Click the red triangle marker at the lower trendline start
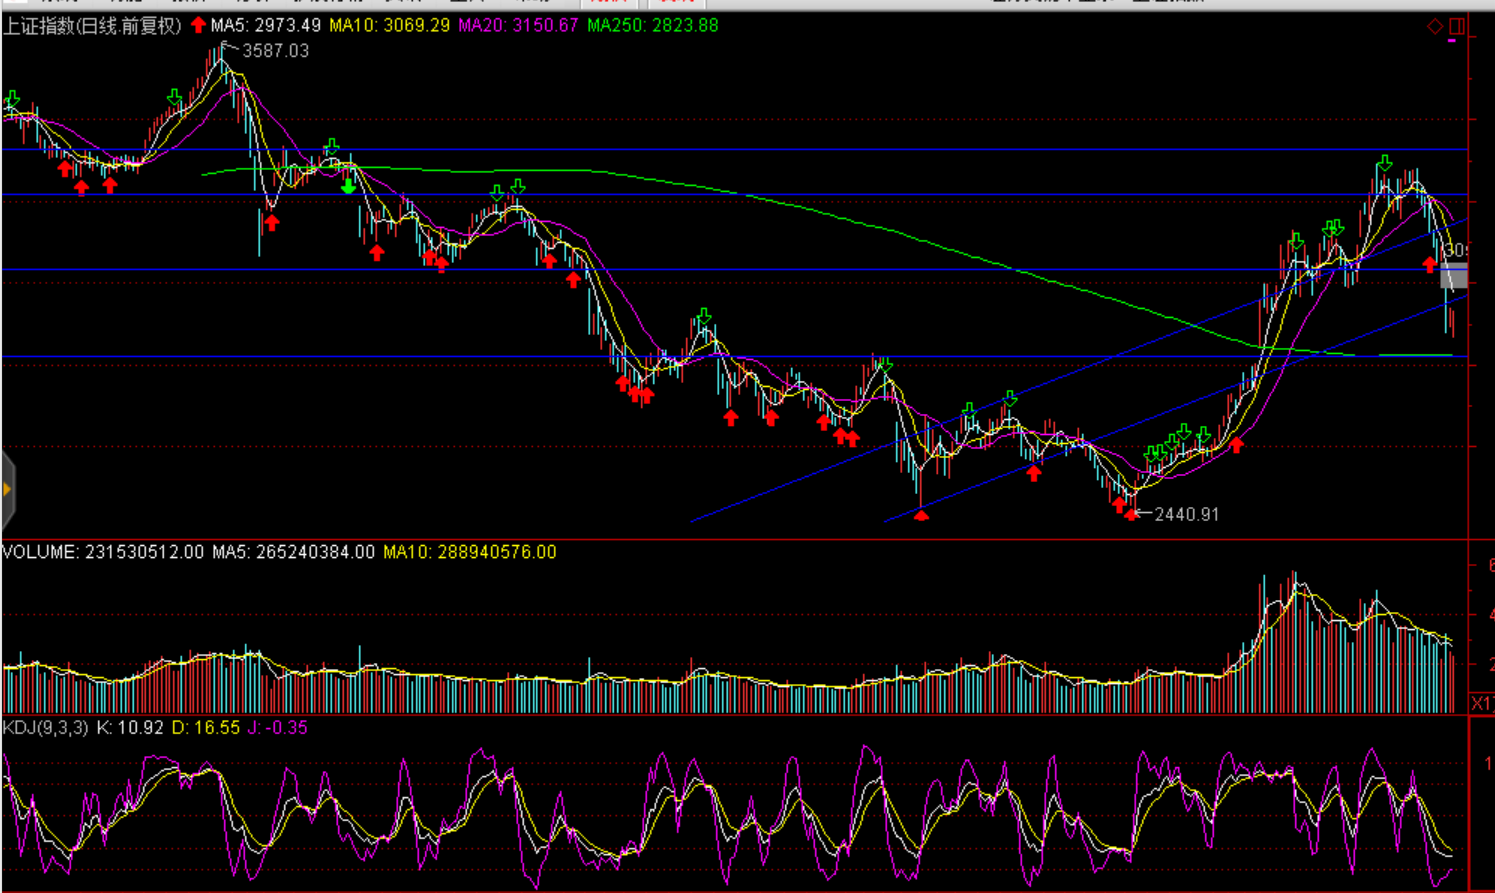Screen dimensions: 1495x893 (x=921, y=514)
